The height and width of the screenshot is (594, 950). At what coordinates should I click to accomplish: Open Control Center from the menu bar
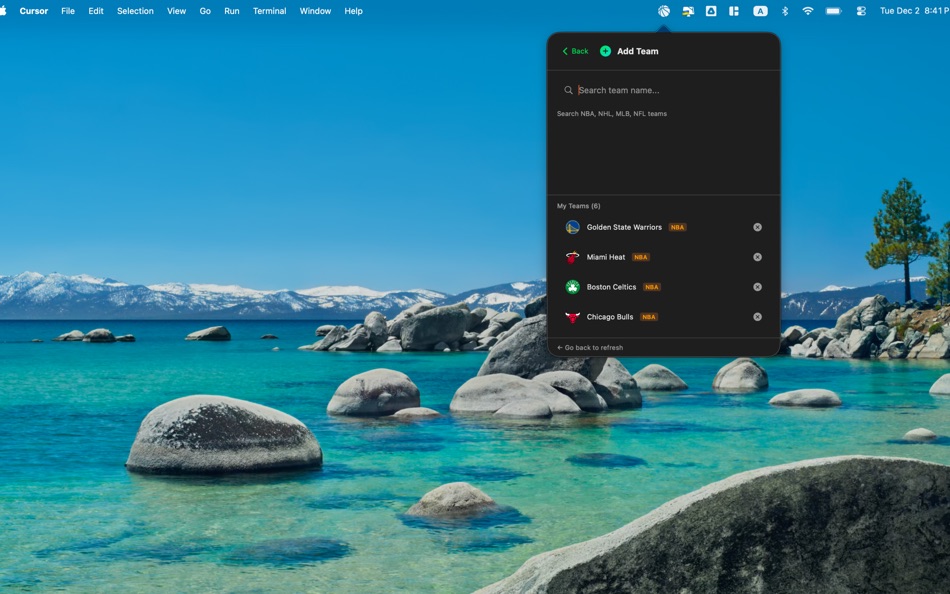click(x=861, y=11)
